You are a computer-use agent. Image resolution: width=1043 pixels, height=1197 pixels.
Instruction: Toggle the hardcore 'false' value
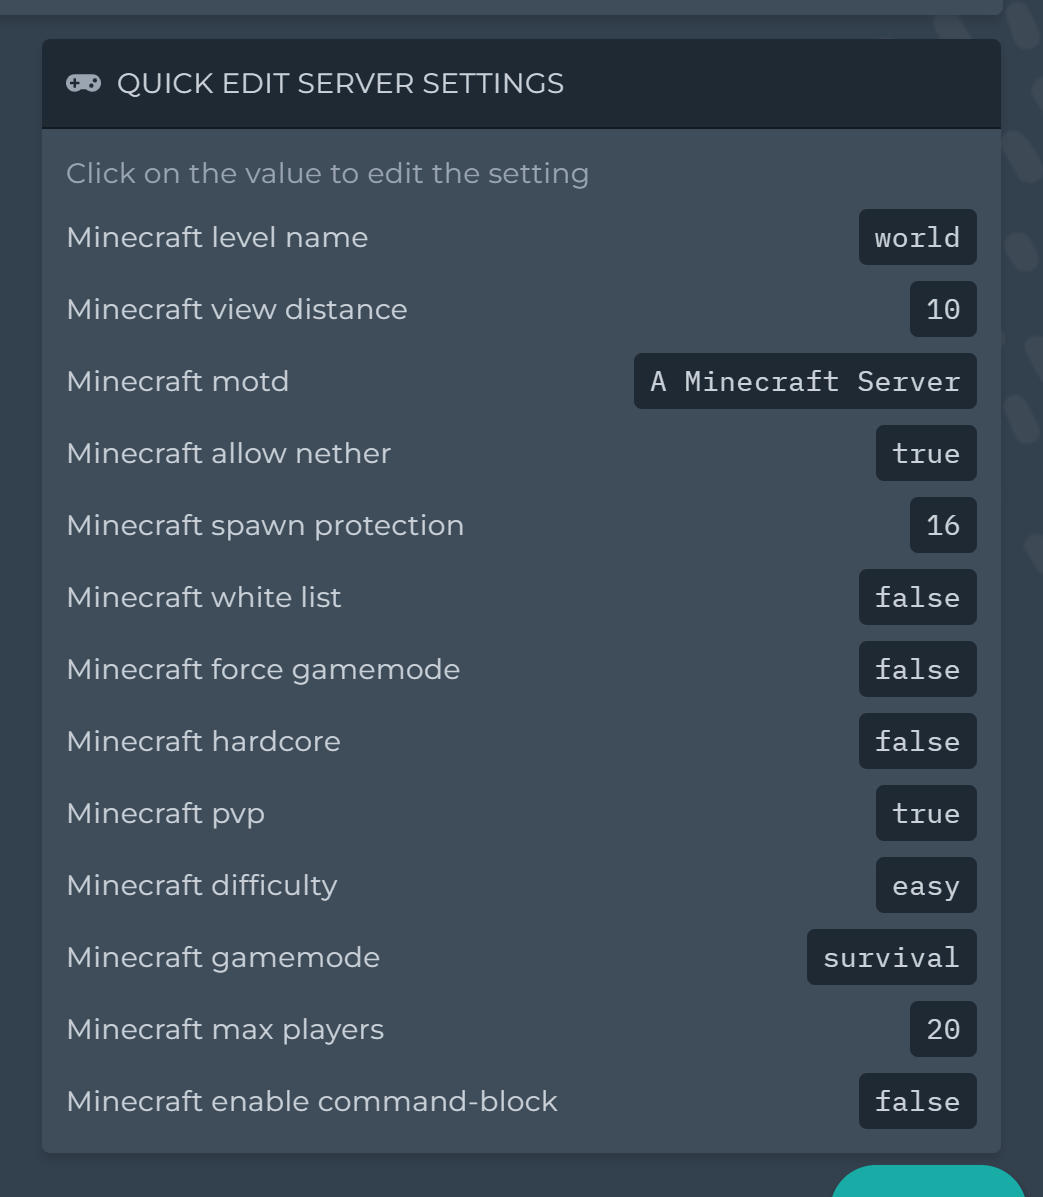(x=917, y=741)
